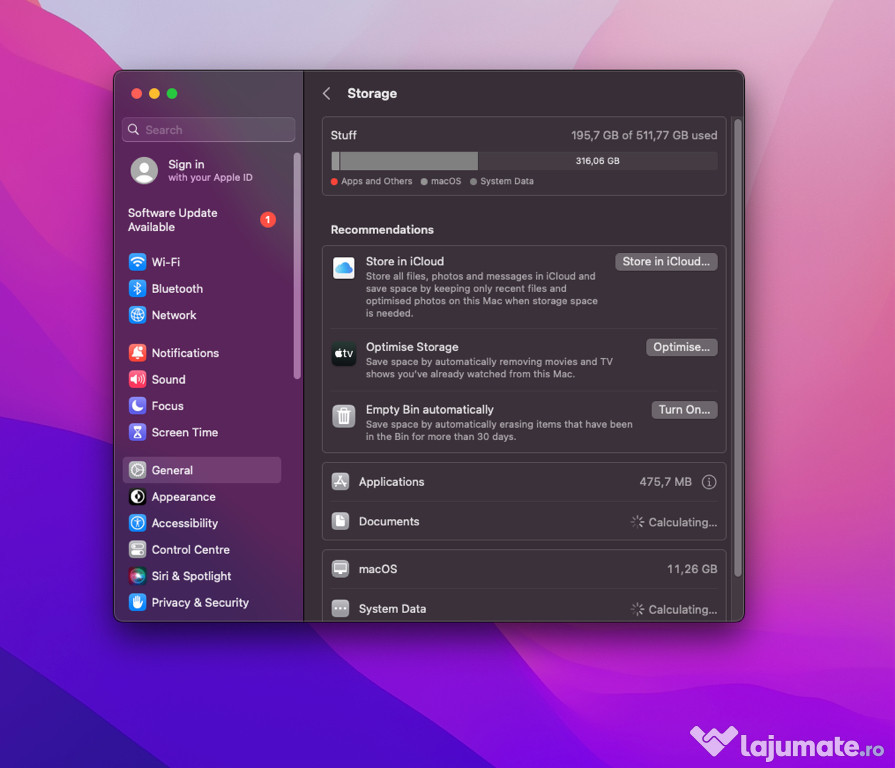Click the Appearance icon
Viewport: 895px width, 768px height.
[137, 497]
